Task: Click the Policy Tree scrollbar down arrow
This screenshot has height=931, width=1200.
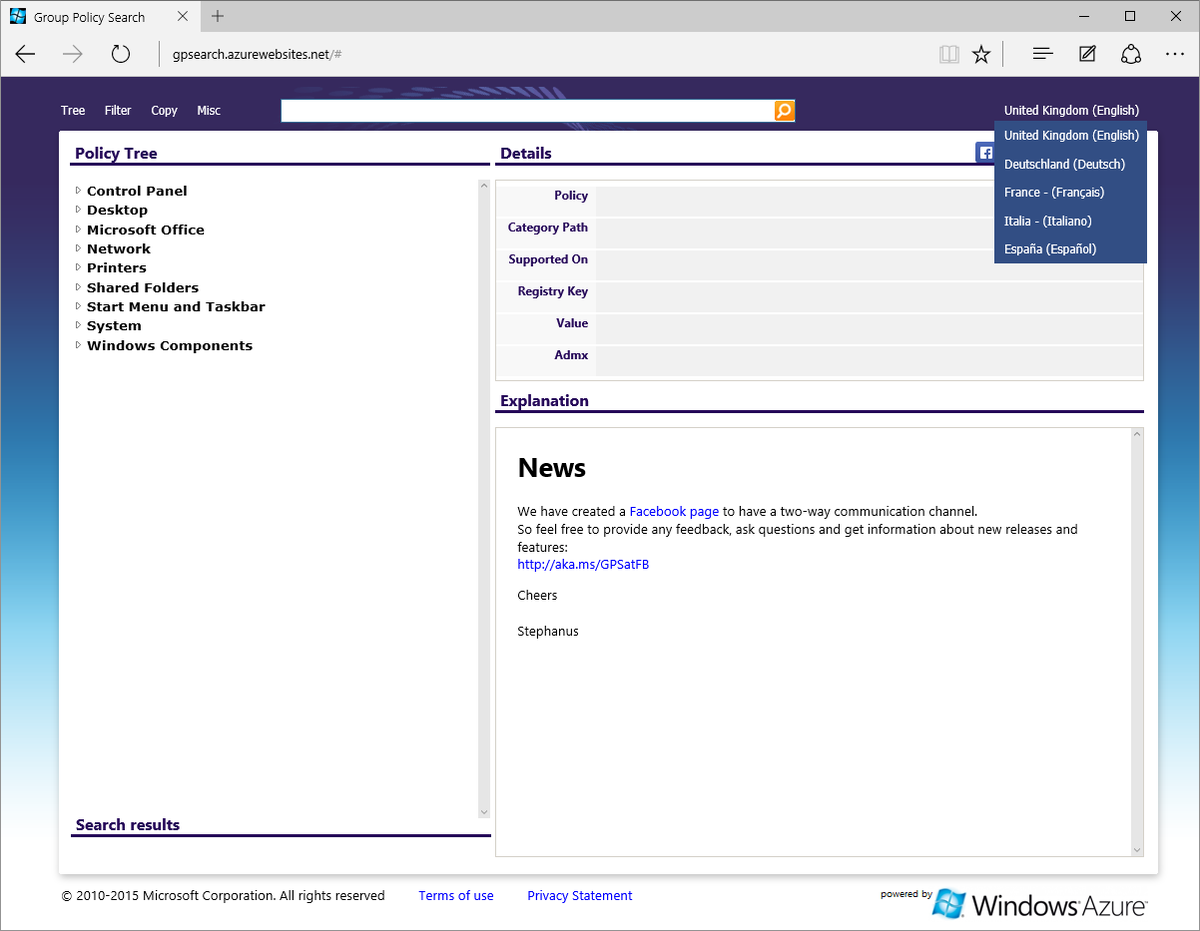Action: click(x=484, y=812)
